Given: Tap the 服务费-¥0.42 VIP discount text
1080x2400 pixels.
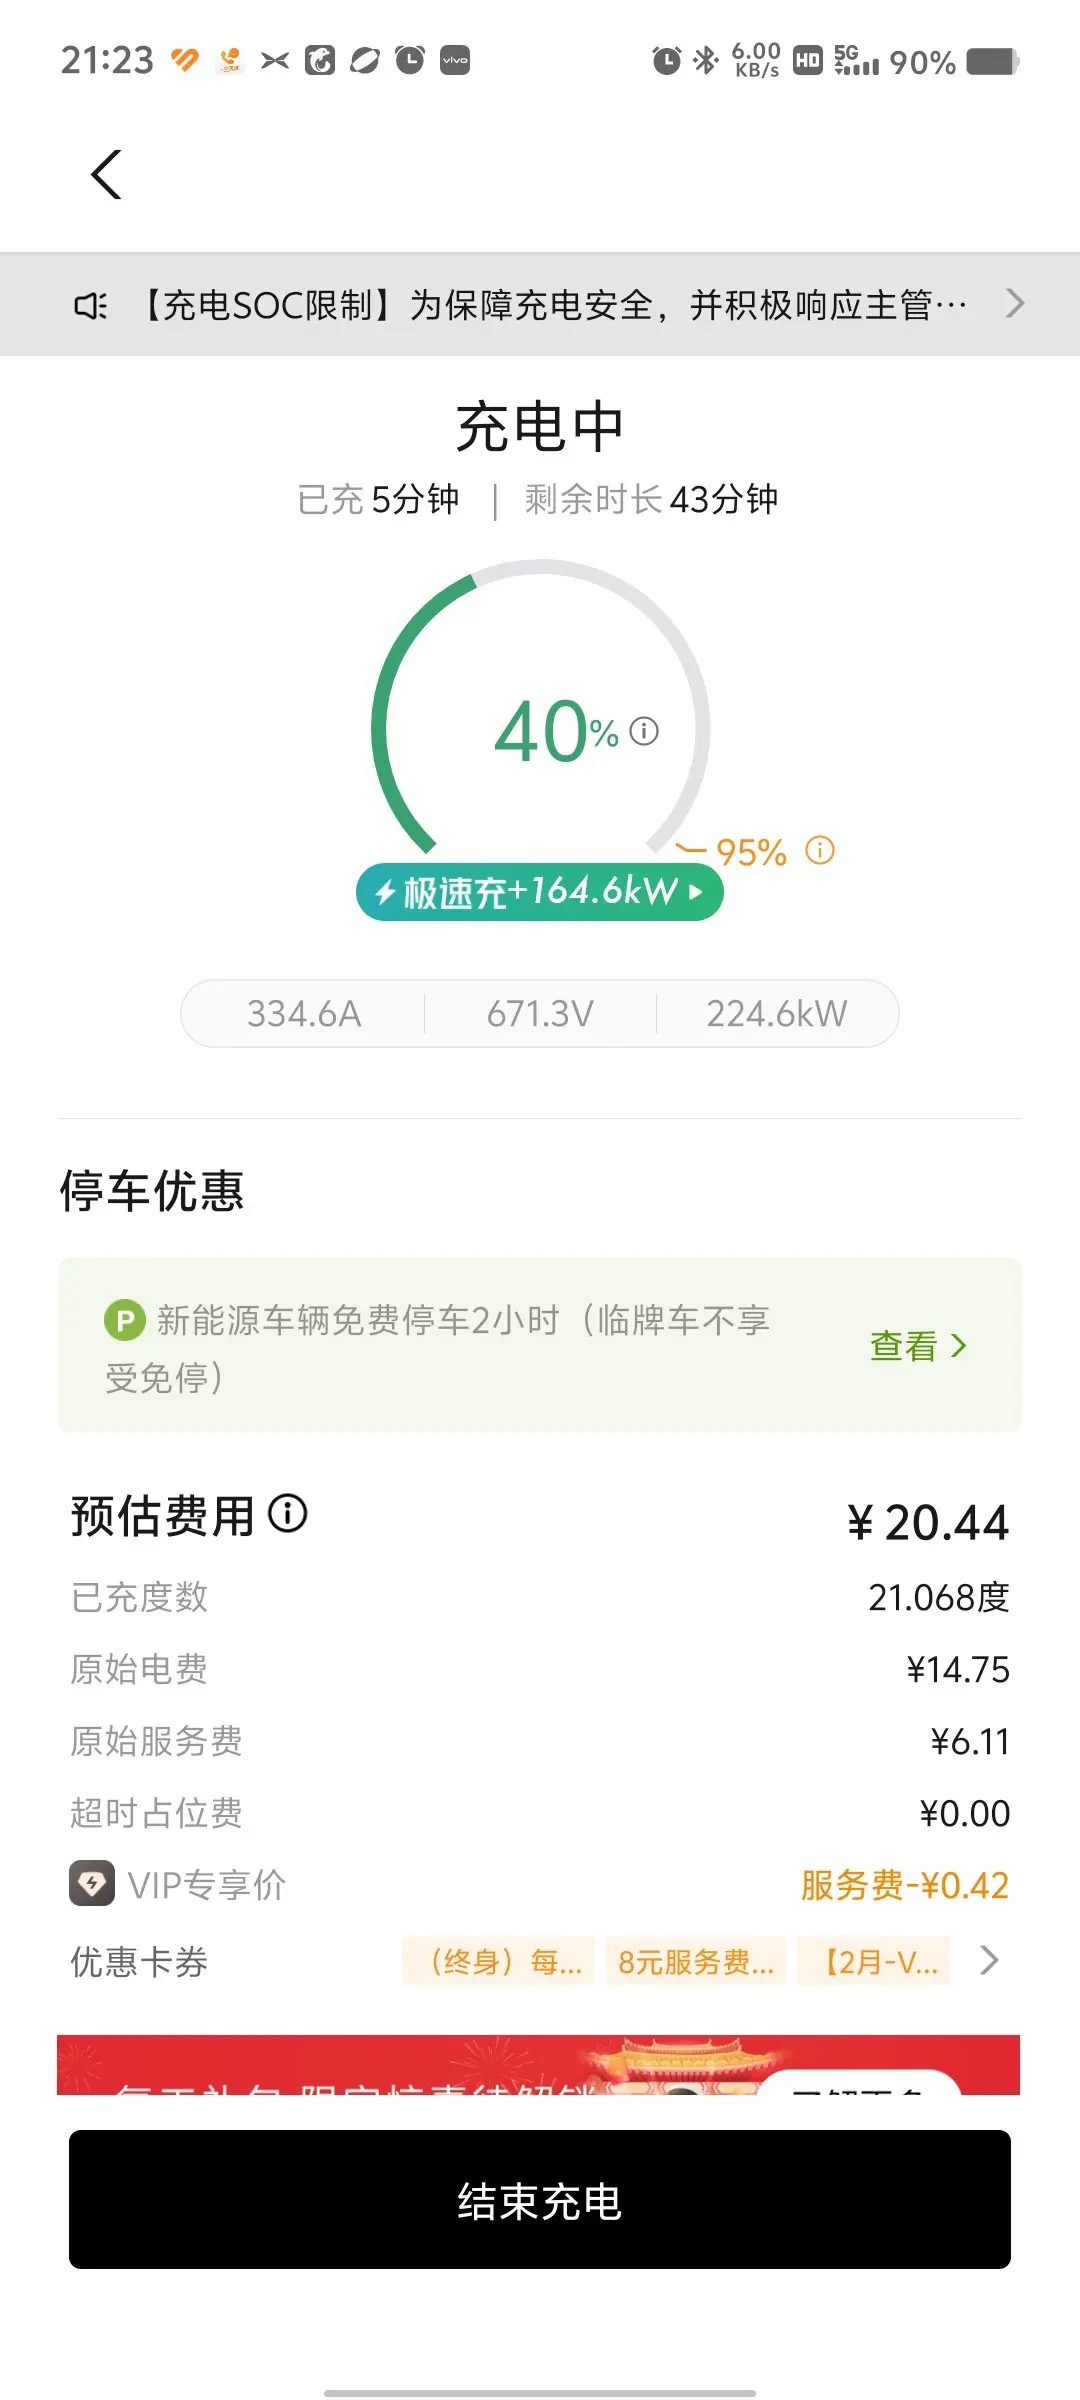Looking at the screenshot, I should point(904,1885).
